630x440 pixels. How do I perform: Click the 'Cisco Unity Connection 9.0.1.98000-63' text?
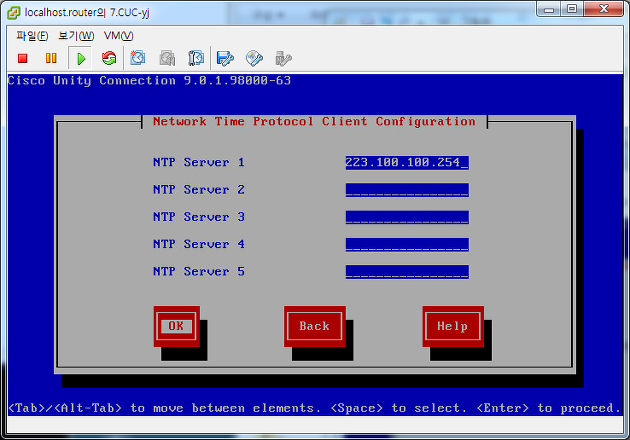pos(149,81)
